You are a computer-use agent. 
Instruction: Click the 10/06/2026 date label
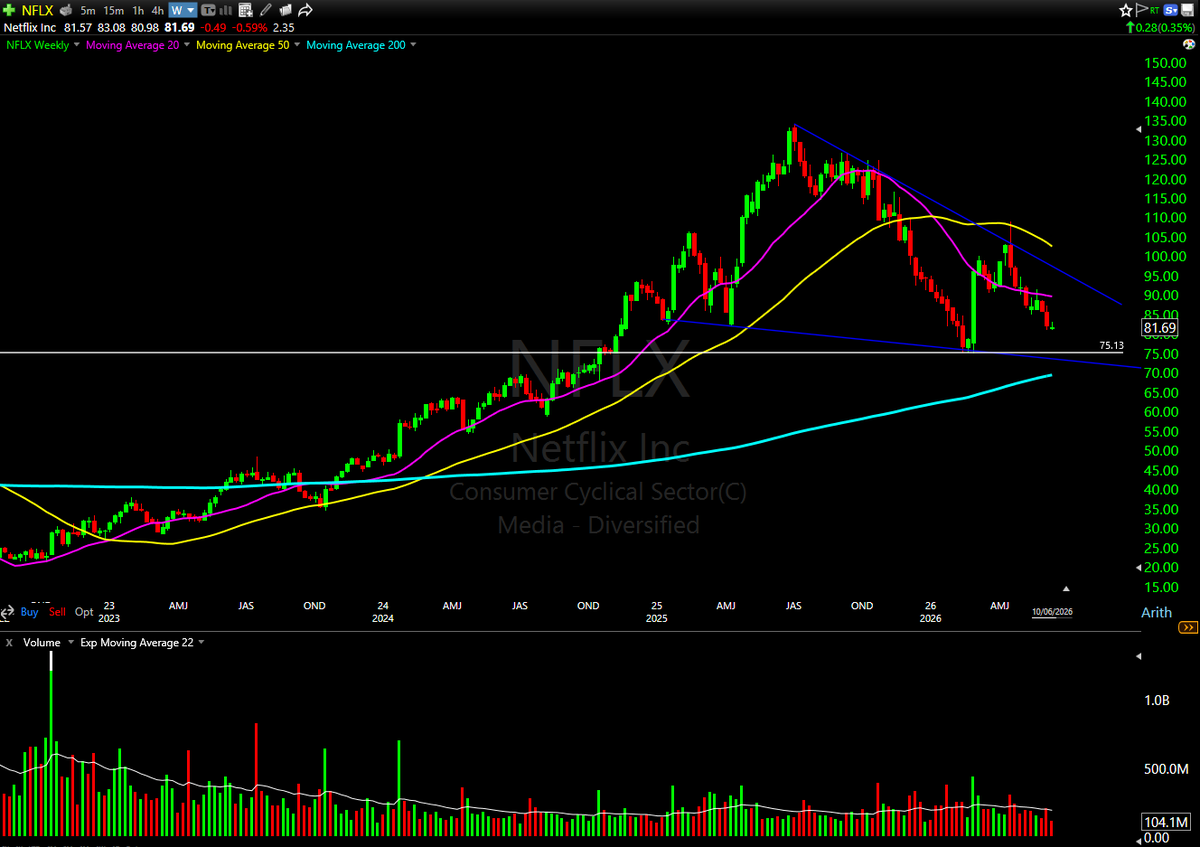[x=1052, y=612]
